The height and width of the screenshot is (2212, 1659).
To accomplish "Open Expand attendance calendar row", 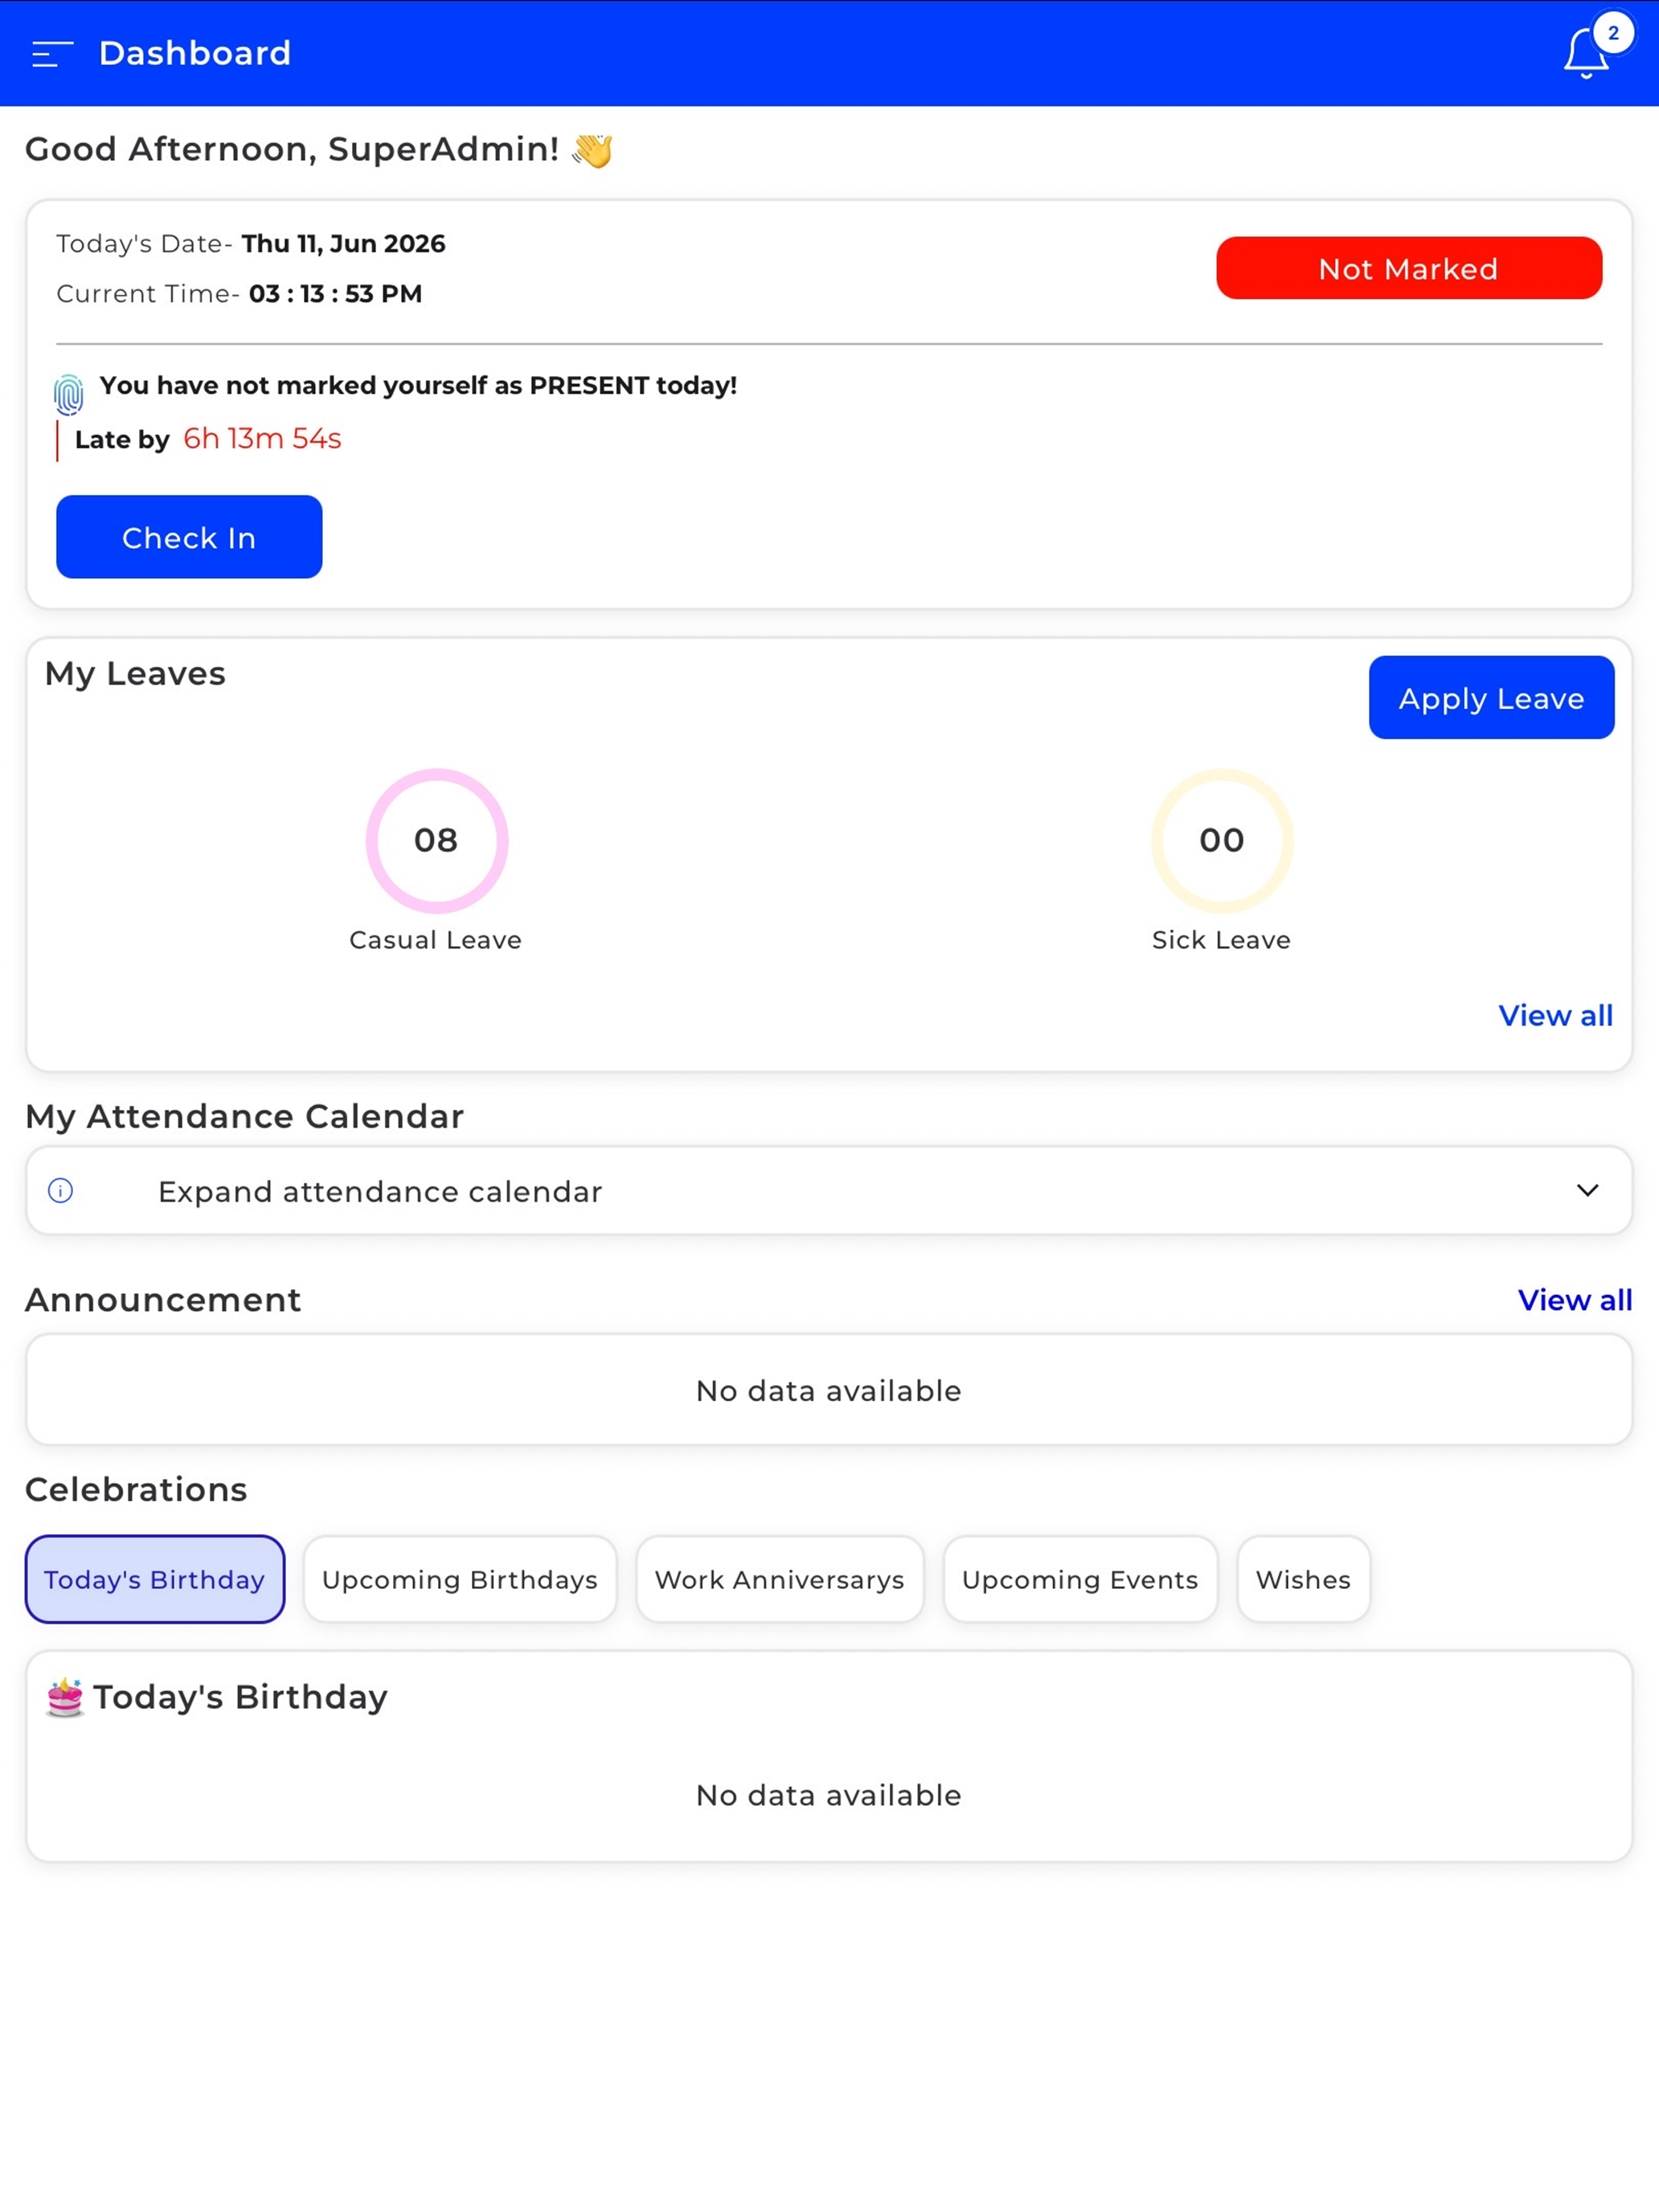I will (x=829, y=1190).
